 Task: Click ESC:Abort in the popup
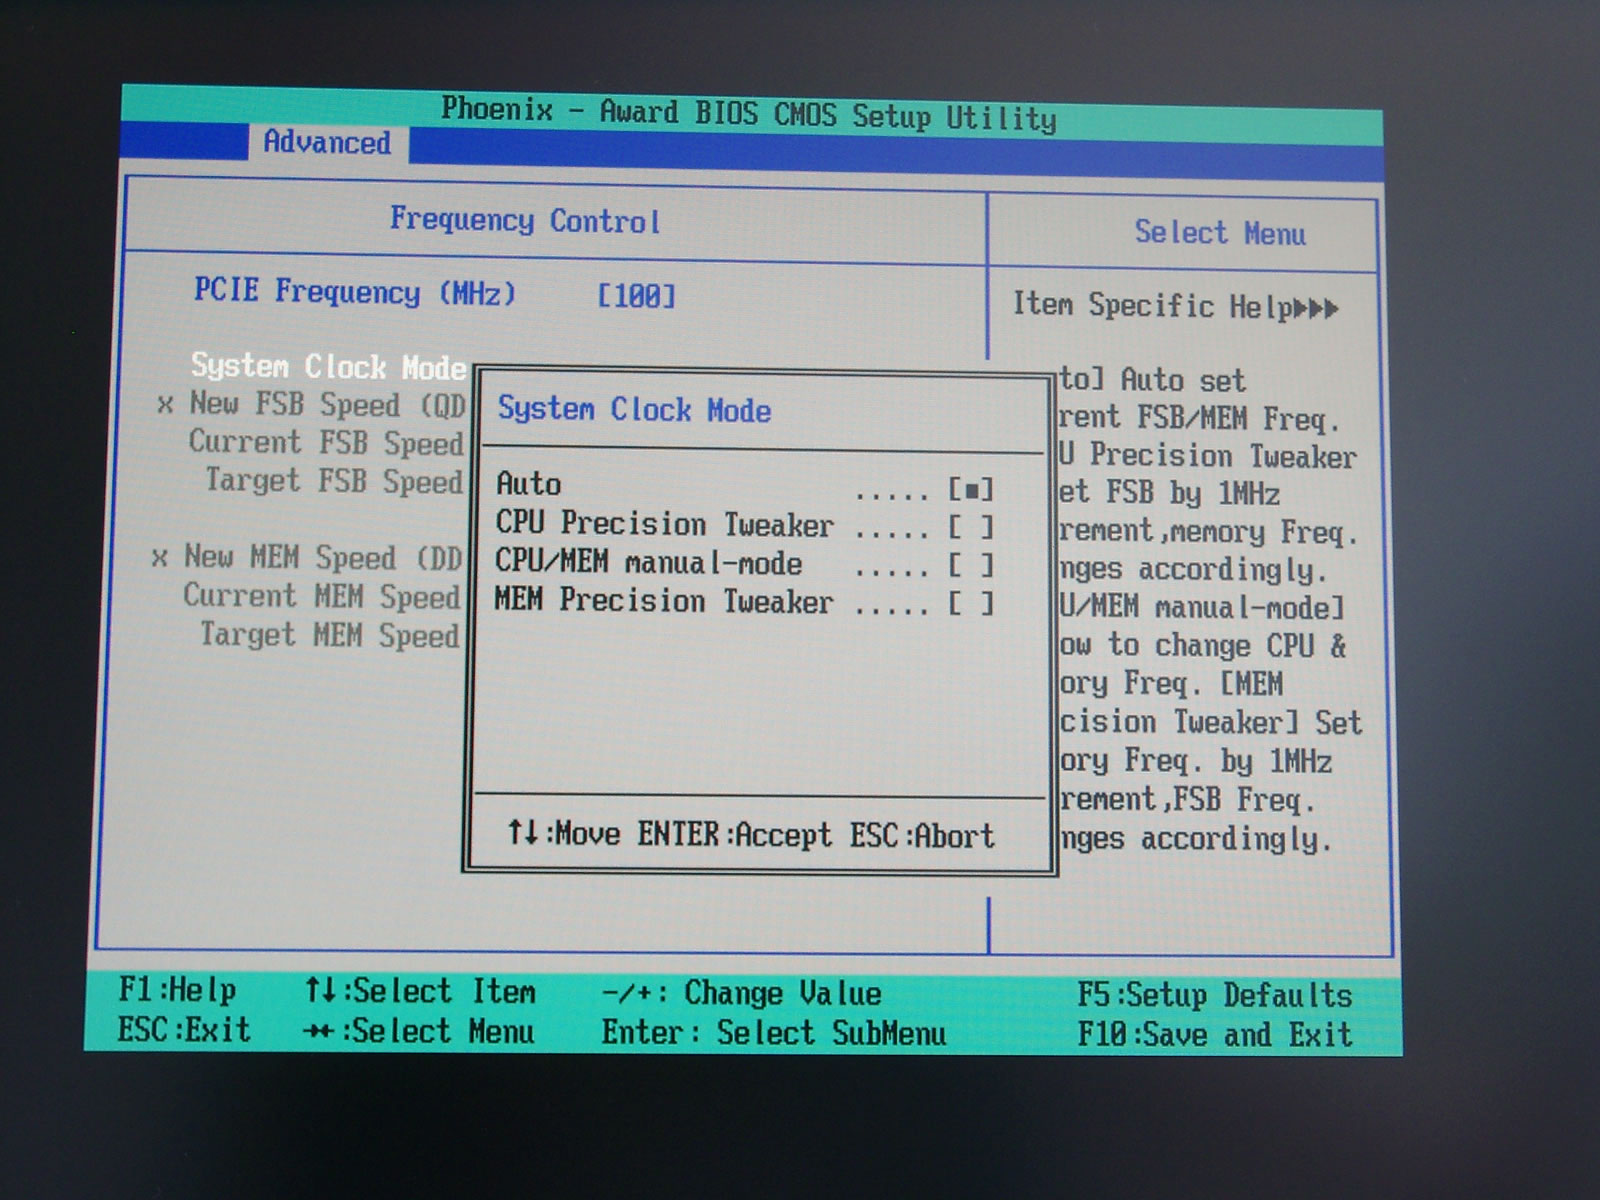click(x=922, y=836)
